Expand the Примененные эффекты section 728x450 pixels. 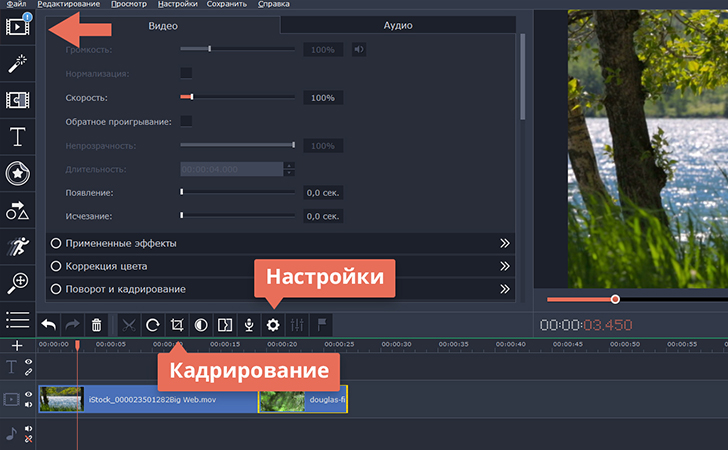tap(280, 243)
